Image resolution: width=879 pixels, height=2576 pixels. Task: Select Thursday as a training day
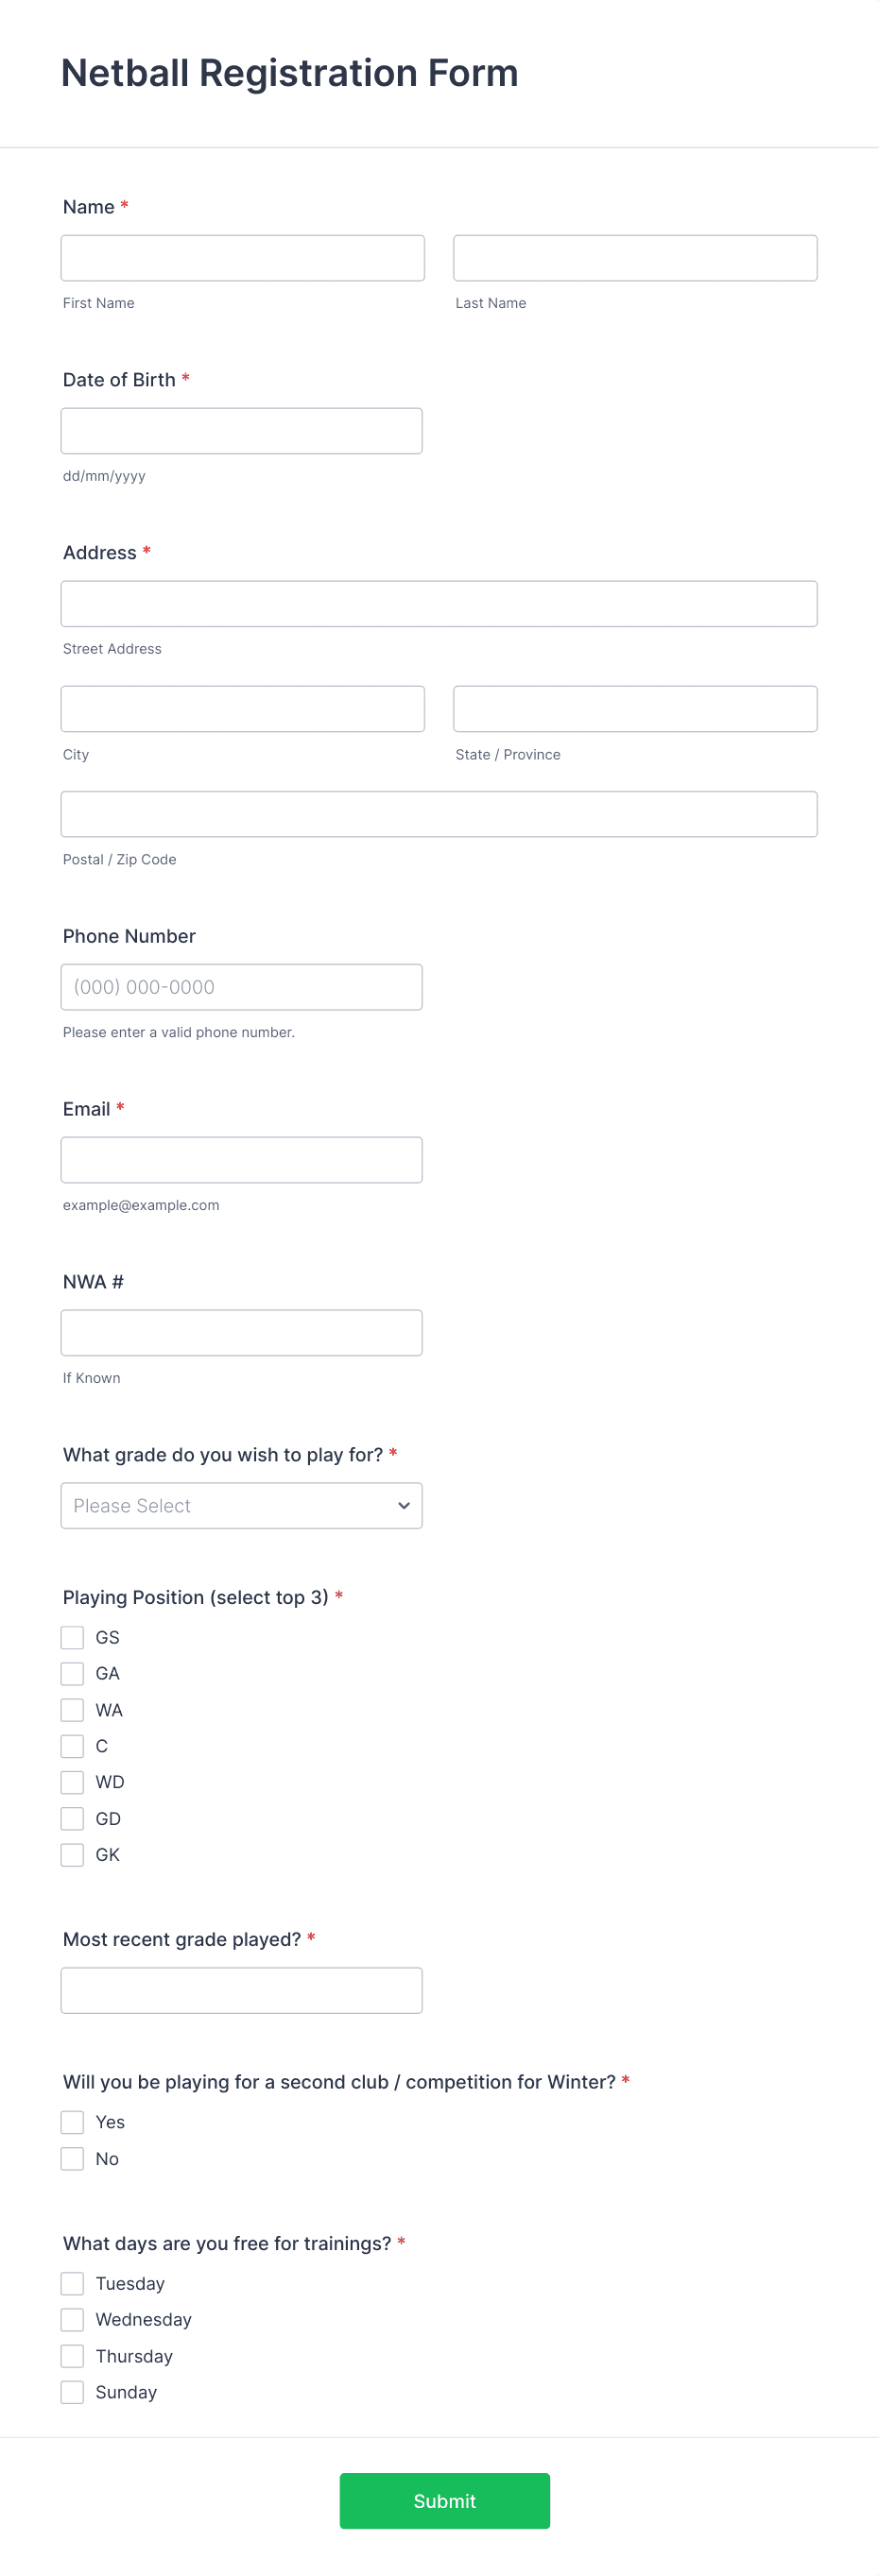71,2355
